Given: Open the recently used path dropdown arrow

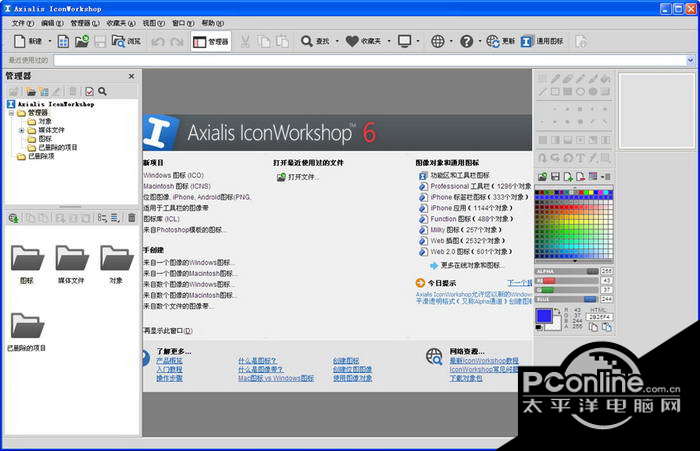Looking at the screenshot, I should (691, 60).
